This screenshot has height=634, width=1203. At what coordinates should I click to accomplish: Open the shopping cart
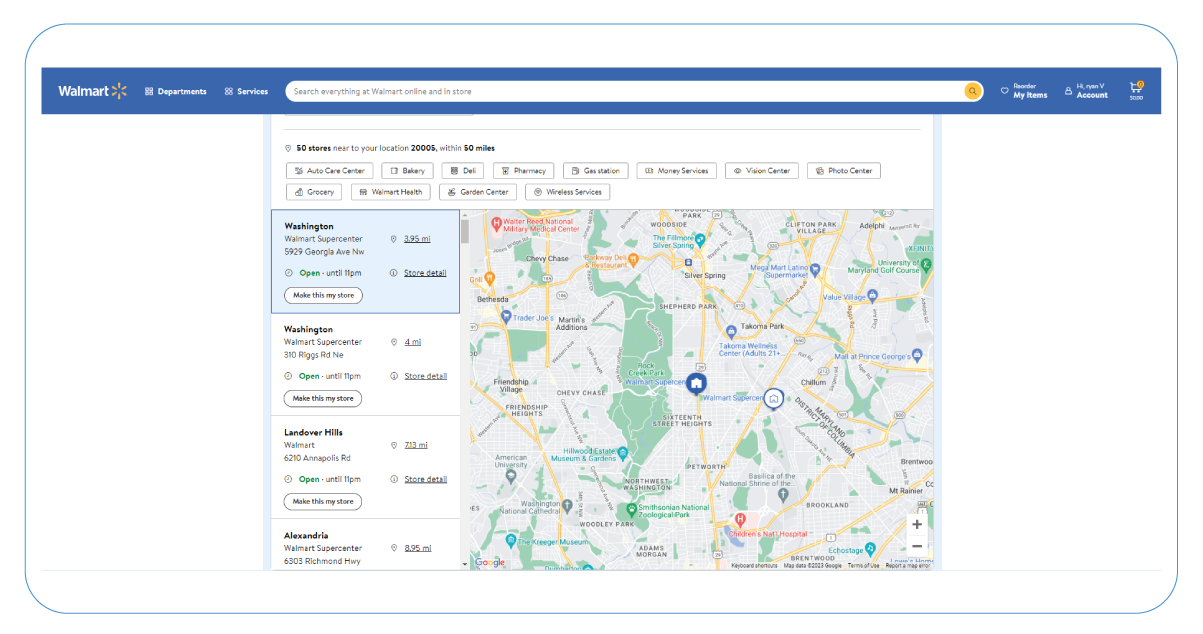pyautogui.click(x=1136, y=90)
